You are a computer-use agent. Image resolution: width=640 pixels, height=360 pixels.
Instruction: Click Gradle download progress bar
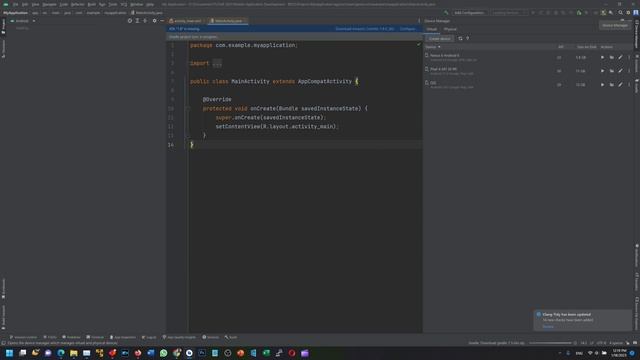pos(551,343)
